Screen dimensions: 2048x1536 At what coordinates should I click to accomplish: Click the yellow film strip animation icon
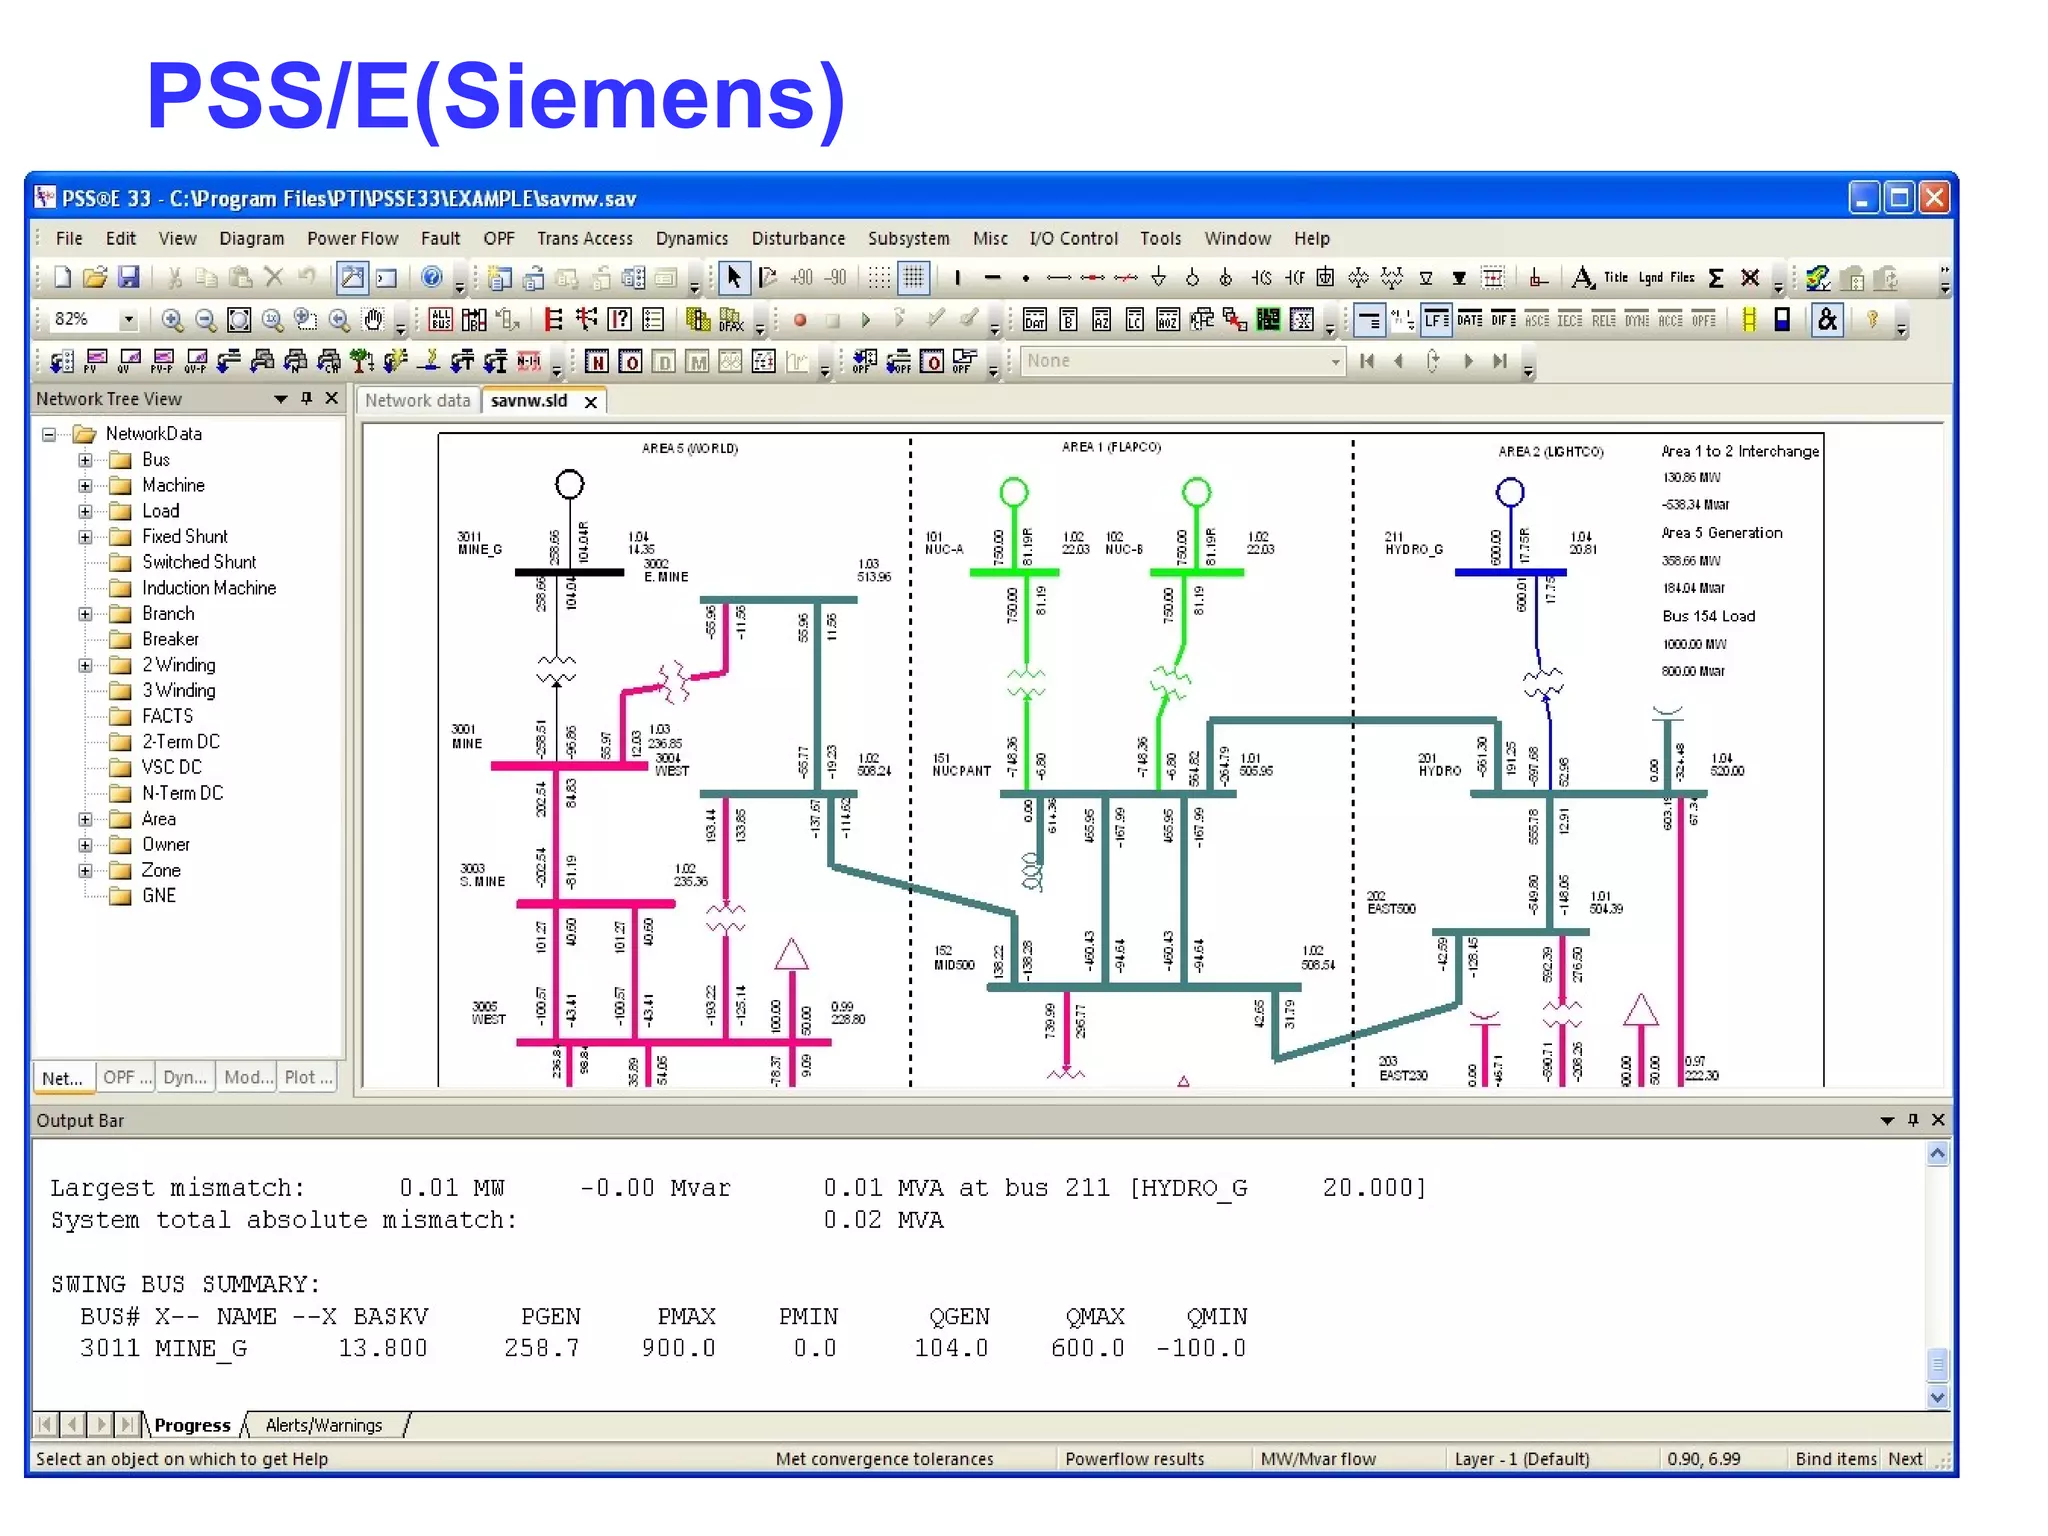[1748, 320]
